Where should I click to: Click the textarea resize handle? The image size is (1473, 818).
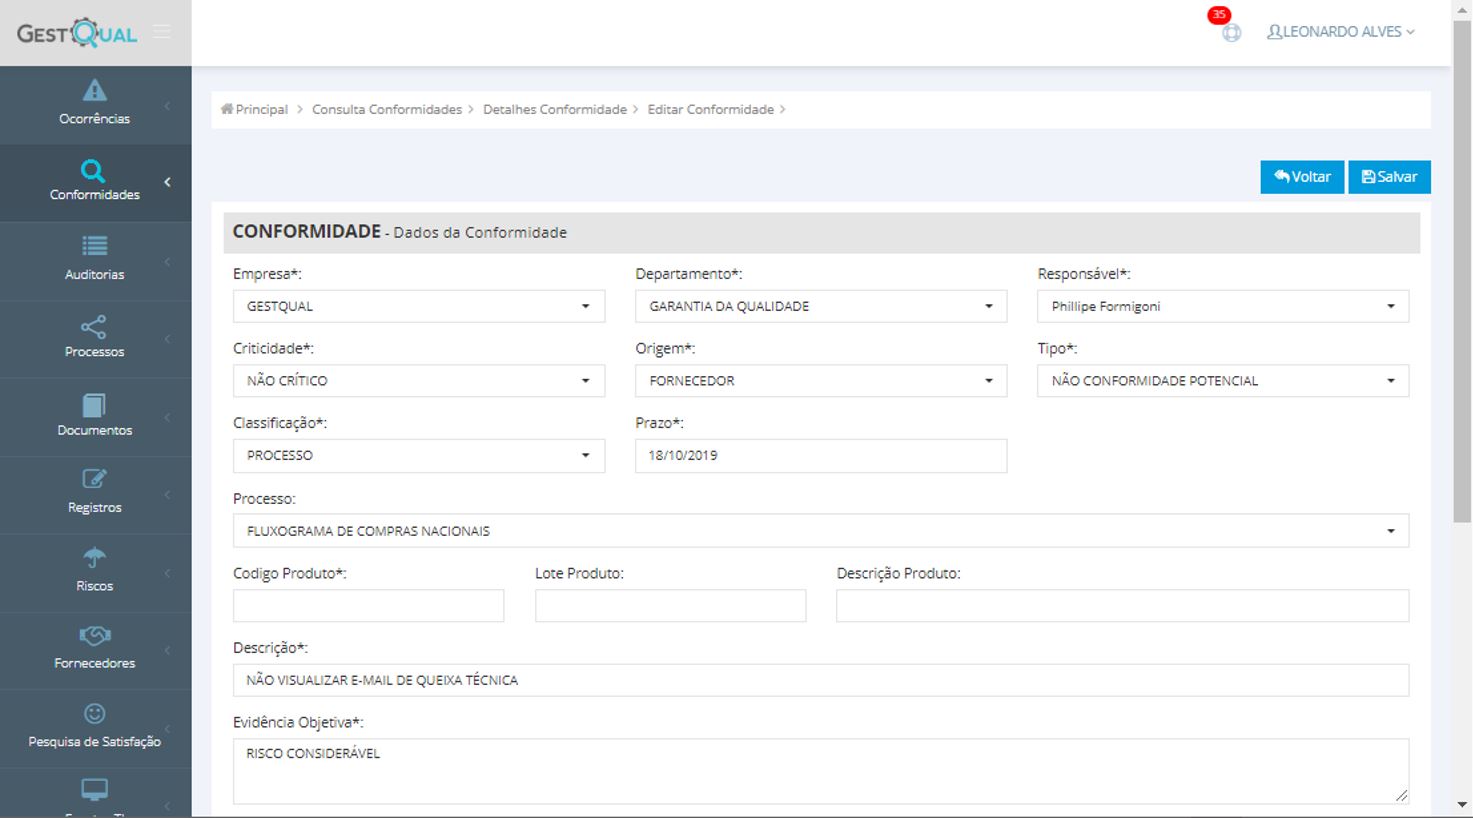(1401, 796)
